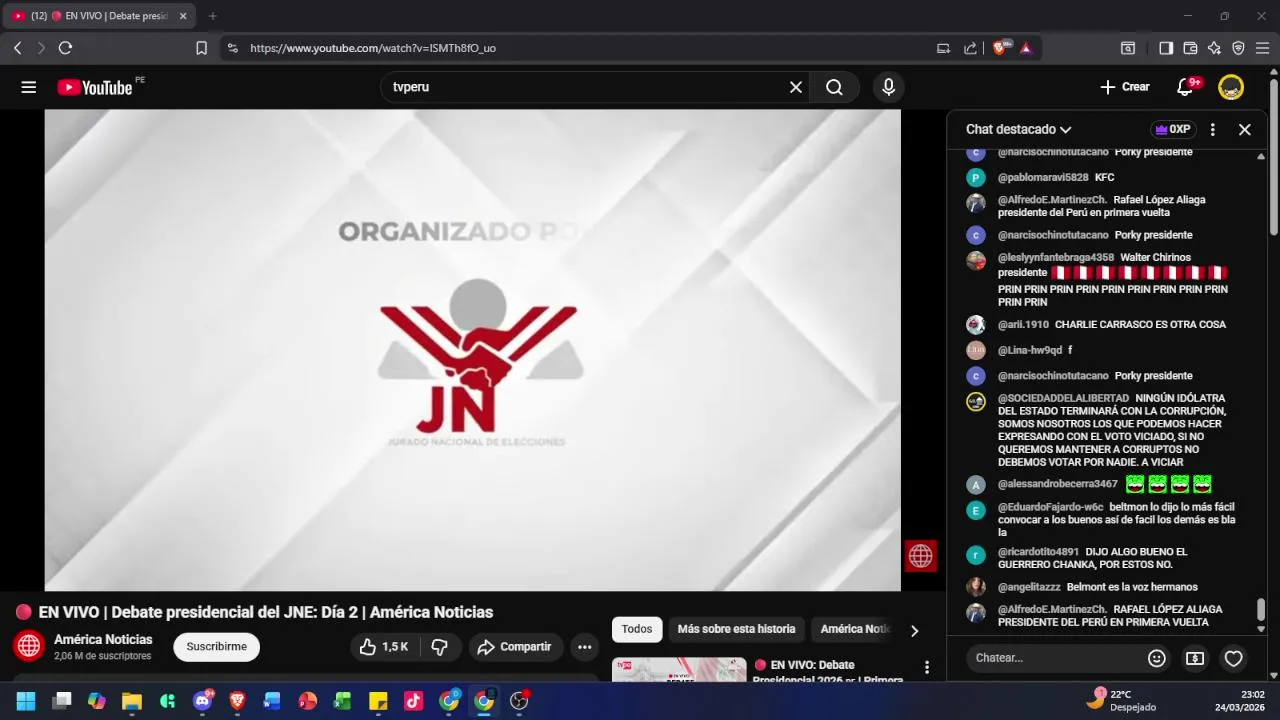Open Brave Rewards triangle icon
The width and height of the screenshot is (1280, 720).
click(x=1026, y=48)
